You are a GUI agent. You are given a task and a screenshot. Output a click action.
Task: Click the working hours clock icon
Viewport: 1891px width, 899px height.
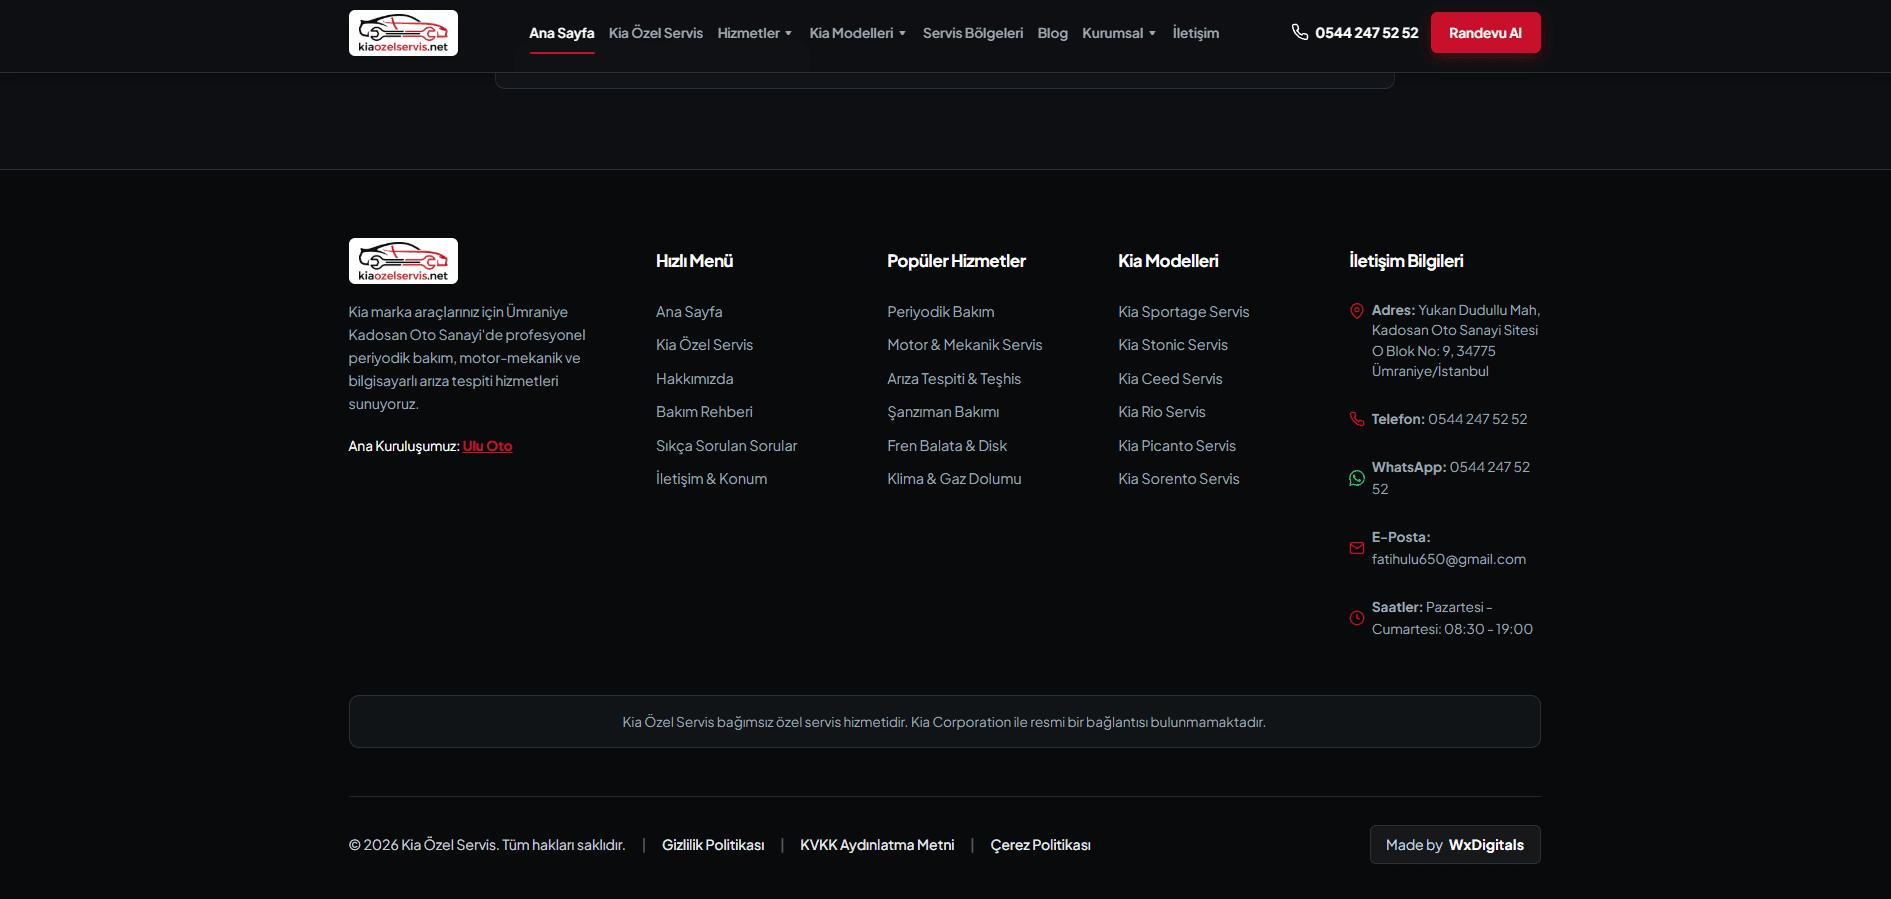1357,618
